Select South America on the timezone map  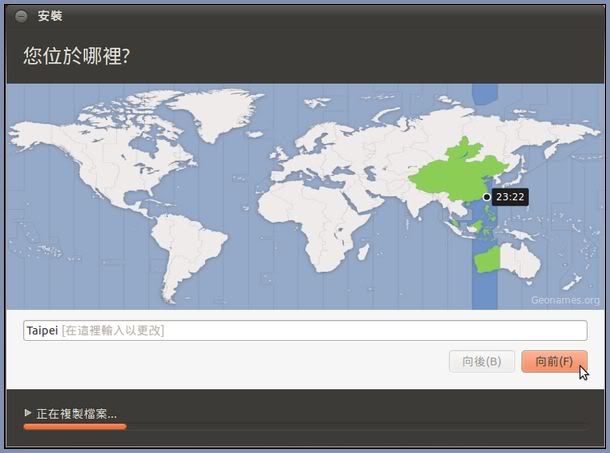click(187, 253)
